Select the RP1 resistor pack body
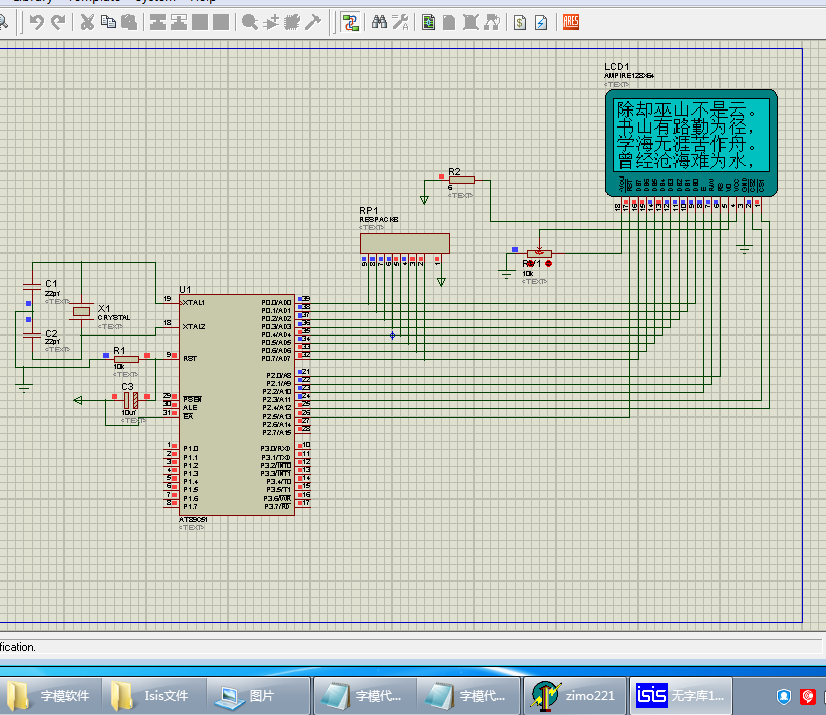The image size is (826, 715). [405, 243]
